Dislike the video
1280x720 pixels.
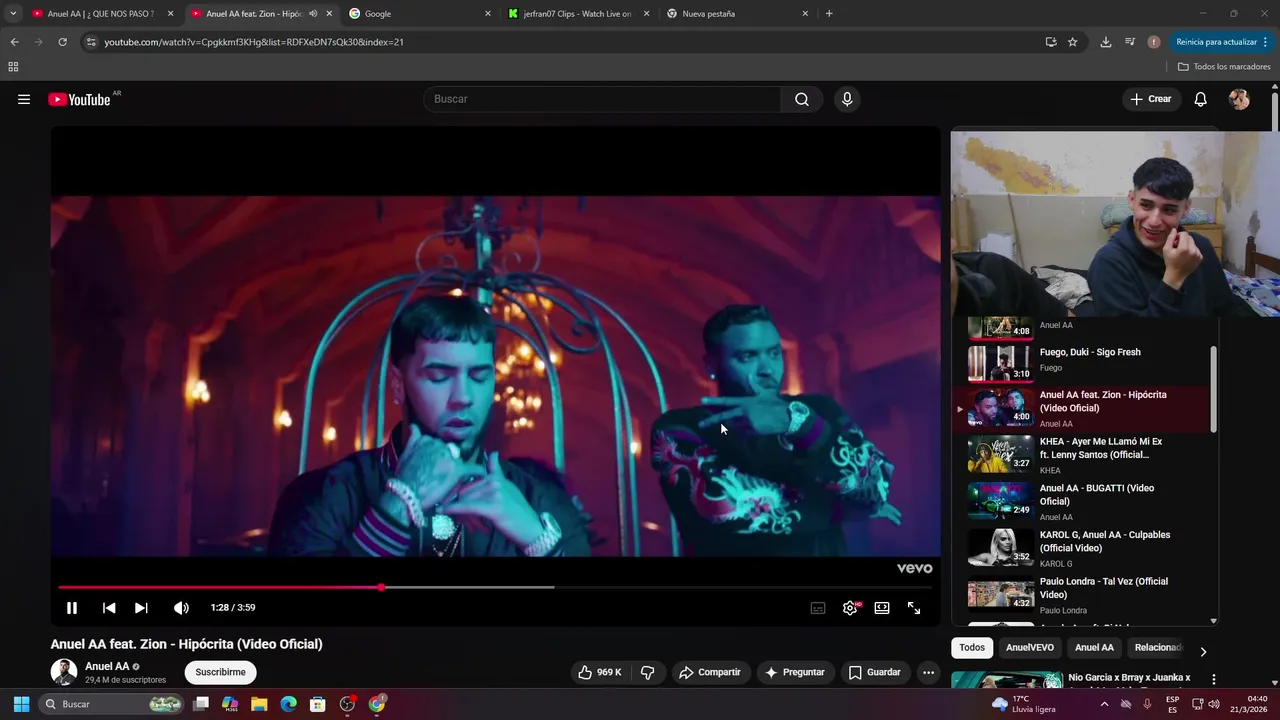[647, 672]
